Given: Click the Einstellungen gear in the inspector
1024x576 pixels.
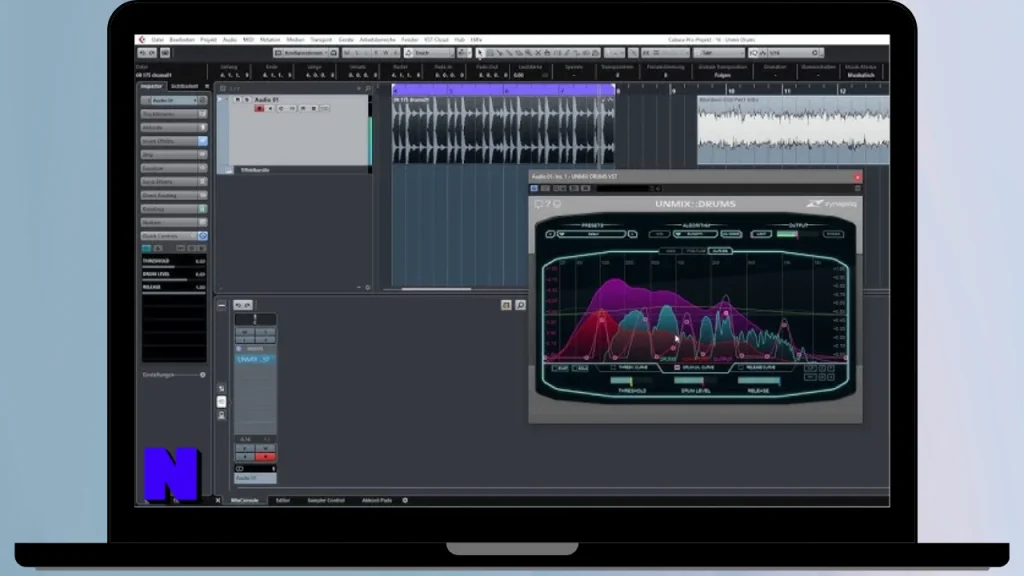Looking at the screenshot, I should [202, 375].
